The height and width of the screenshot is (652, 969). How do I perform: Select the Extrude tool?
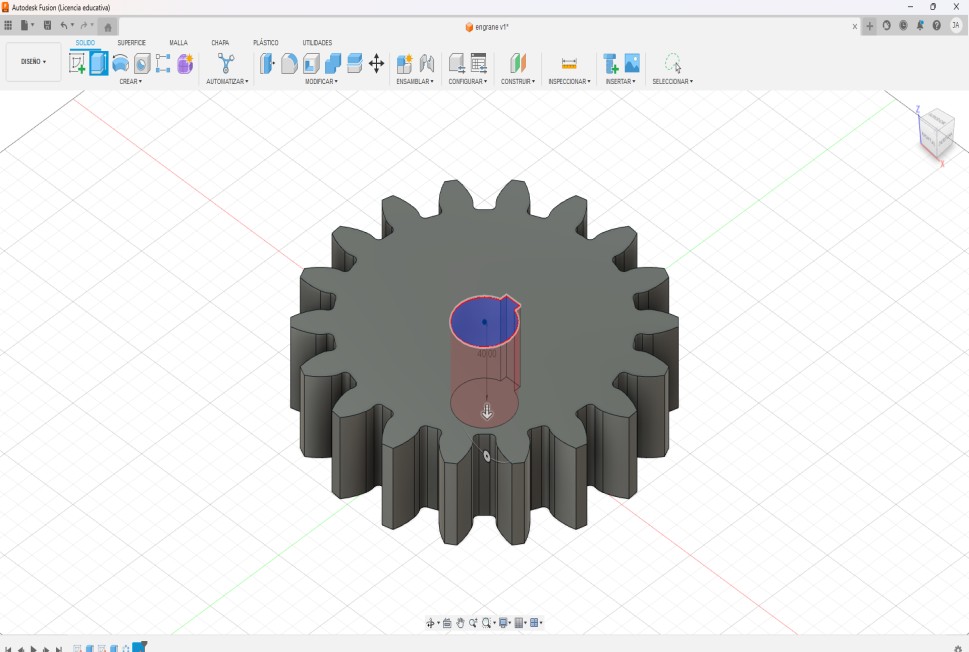coord(98,63)
